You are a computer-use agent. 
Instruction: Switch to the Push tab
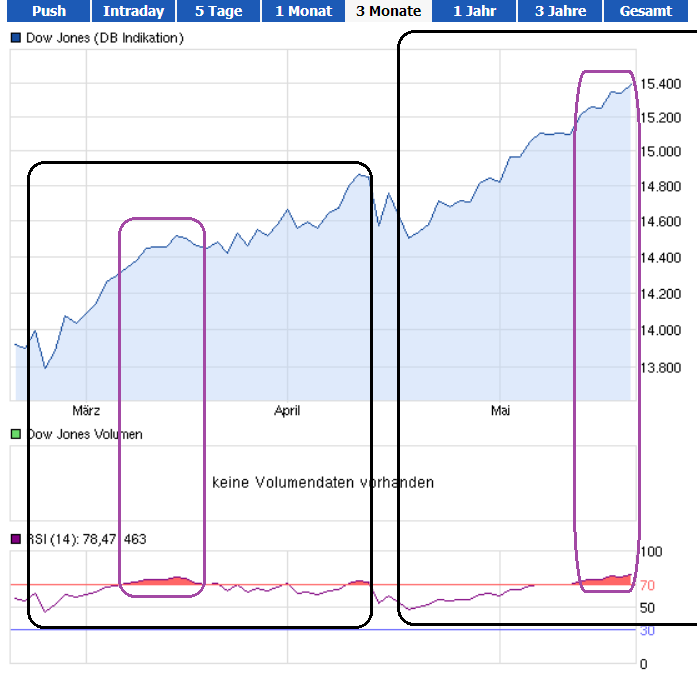coord(48,11)
